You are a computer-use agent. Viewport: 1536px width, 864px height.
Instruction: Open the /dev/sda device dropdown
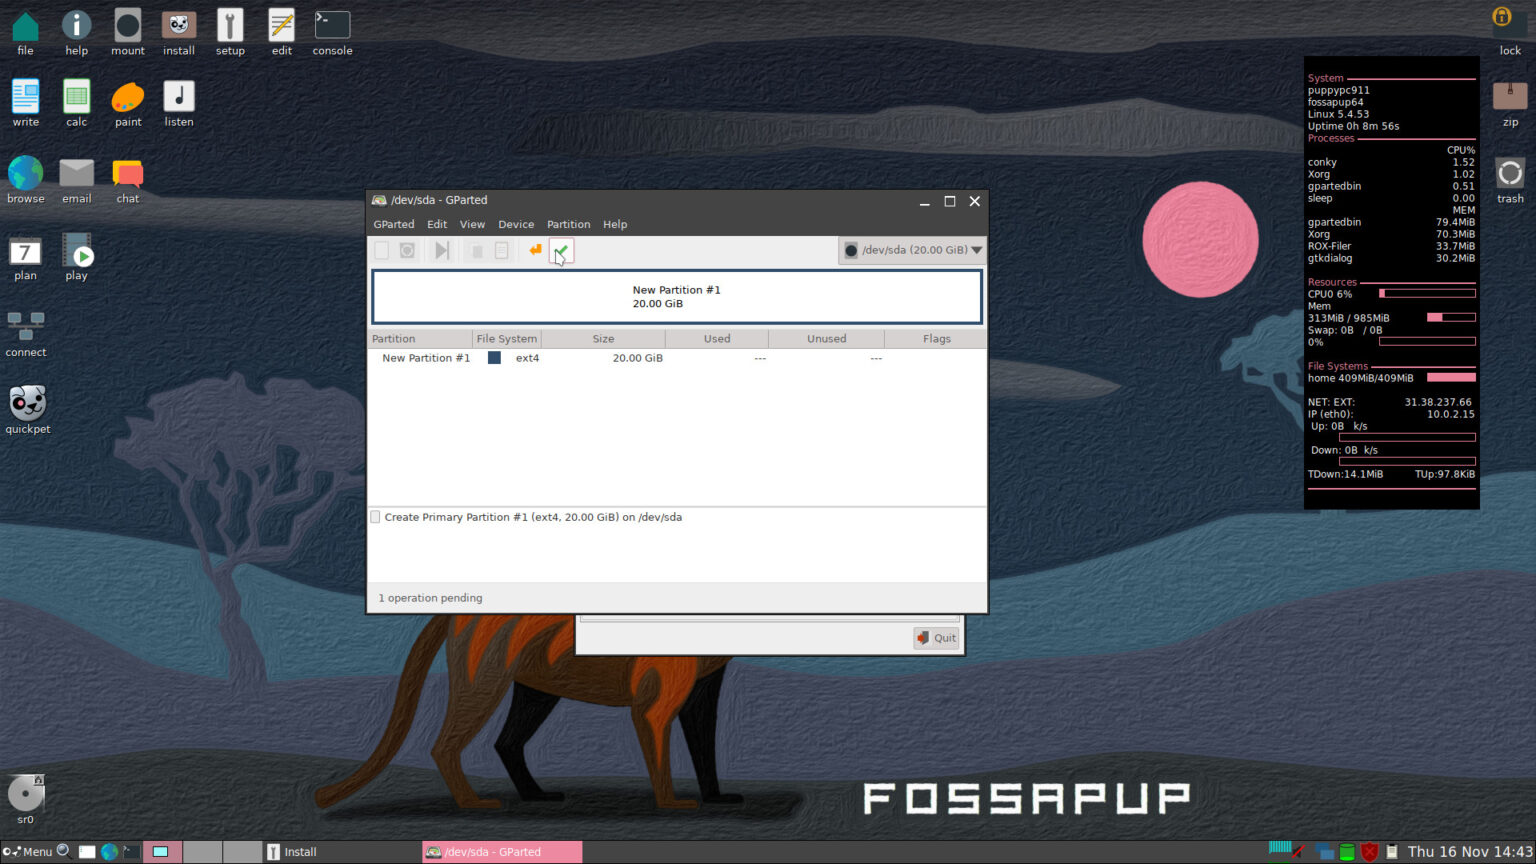[976, 250]
